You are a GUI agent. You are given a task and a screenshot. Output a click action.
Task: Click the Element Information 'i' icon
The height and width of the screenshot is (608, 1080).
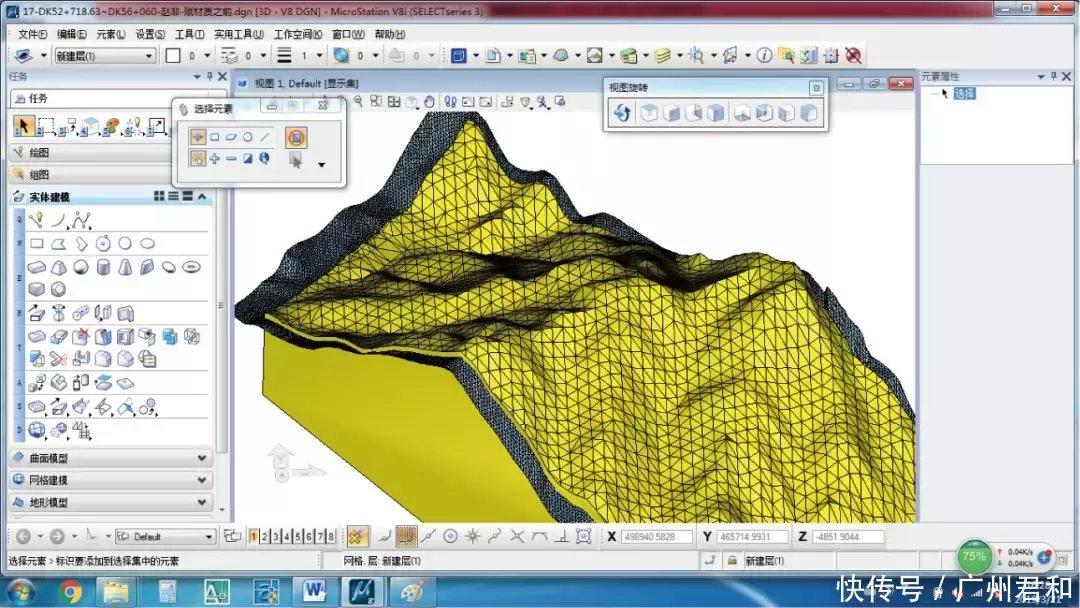tap(764, 56)
